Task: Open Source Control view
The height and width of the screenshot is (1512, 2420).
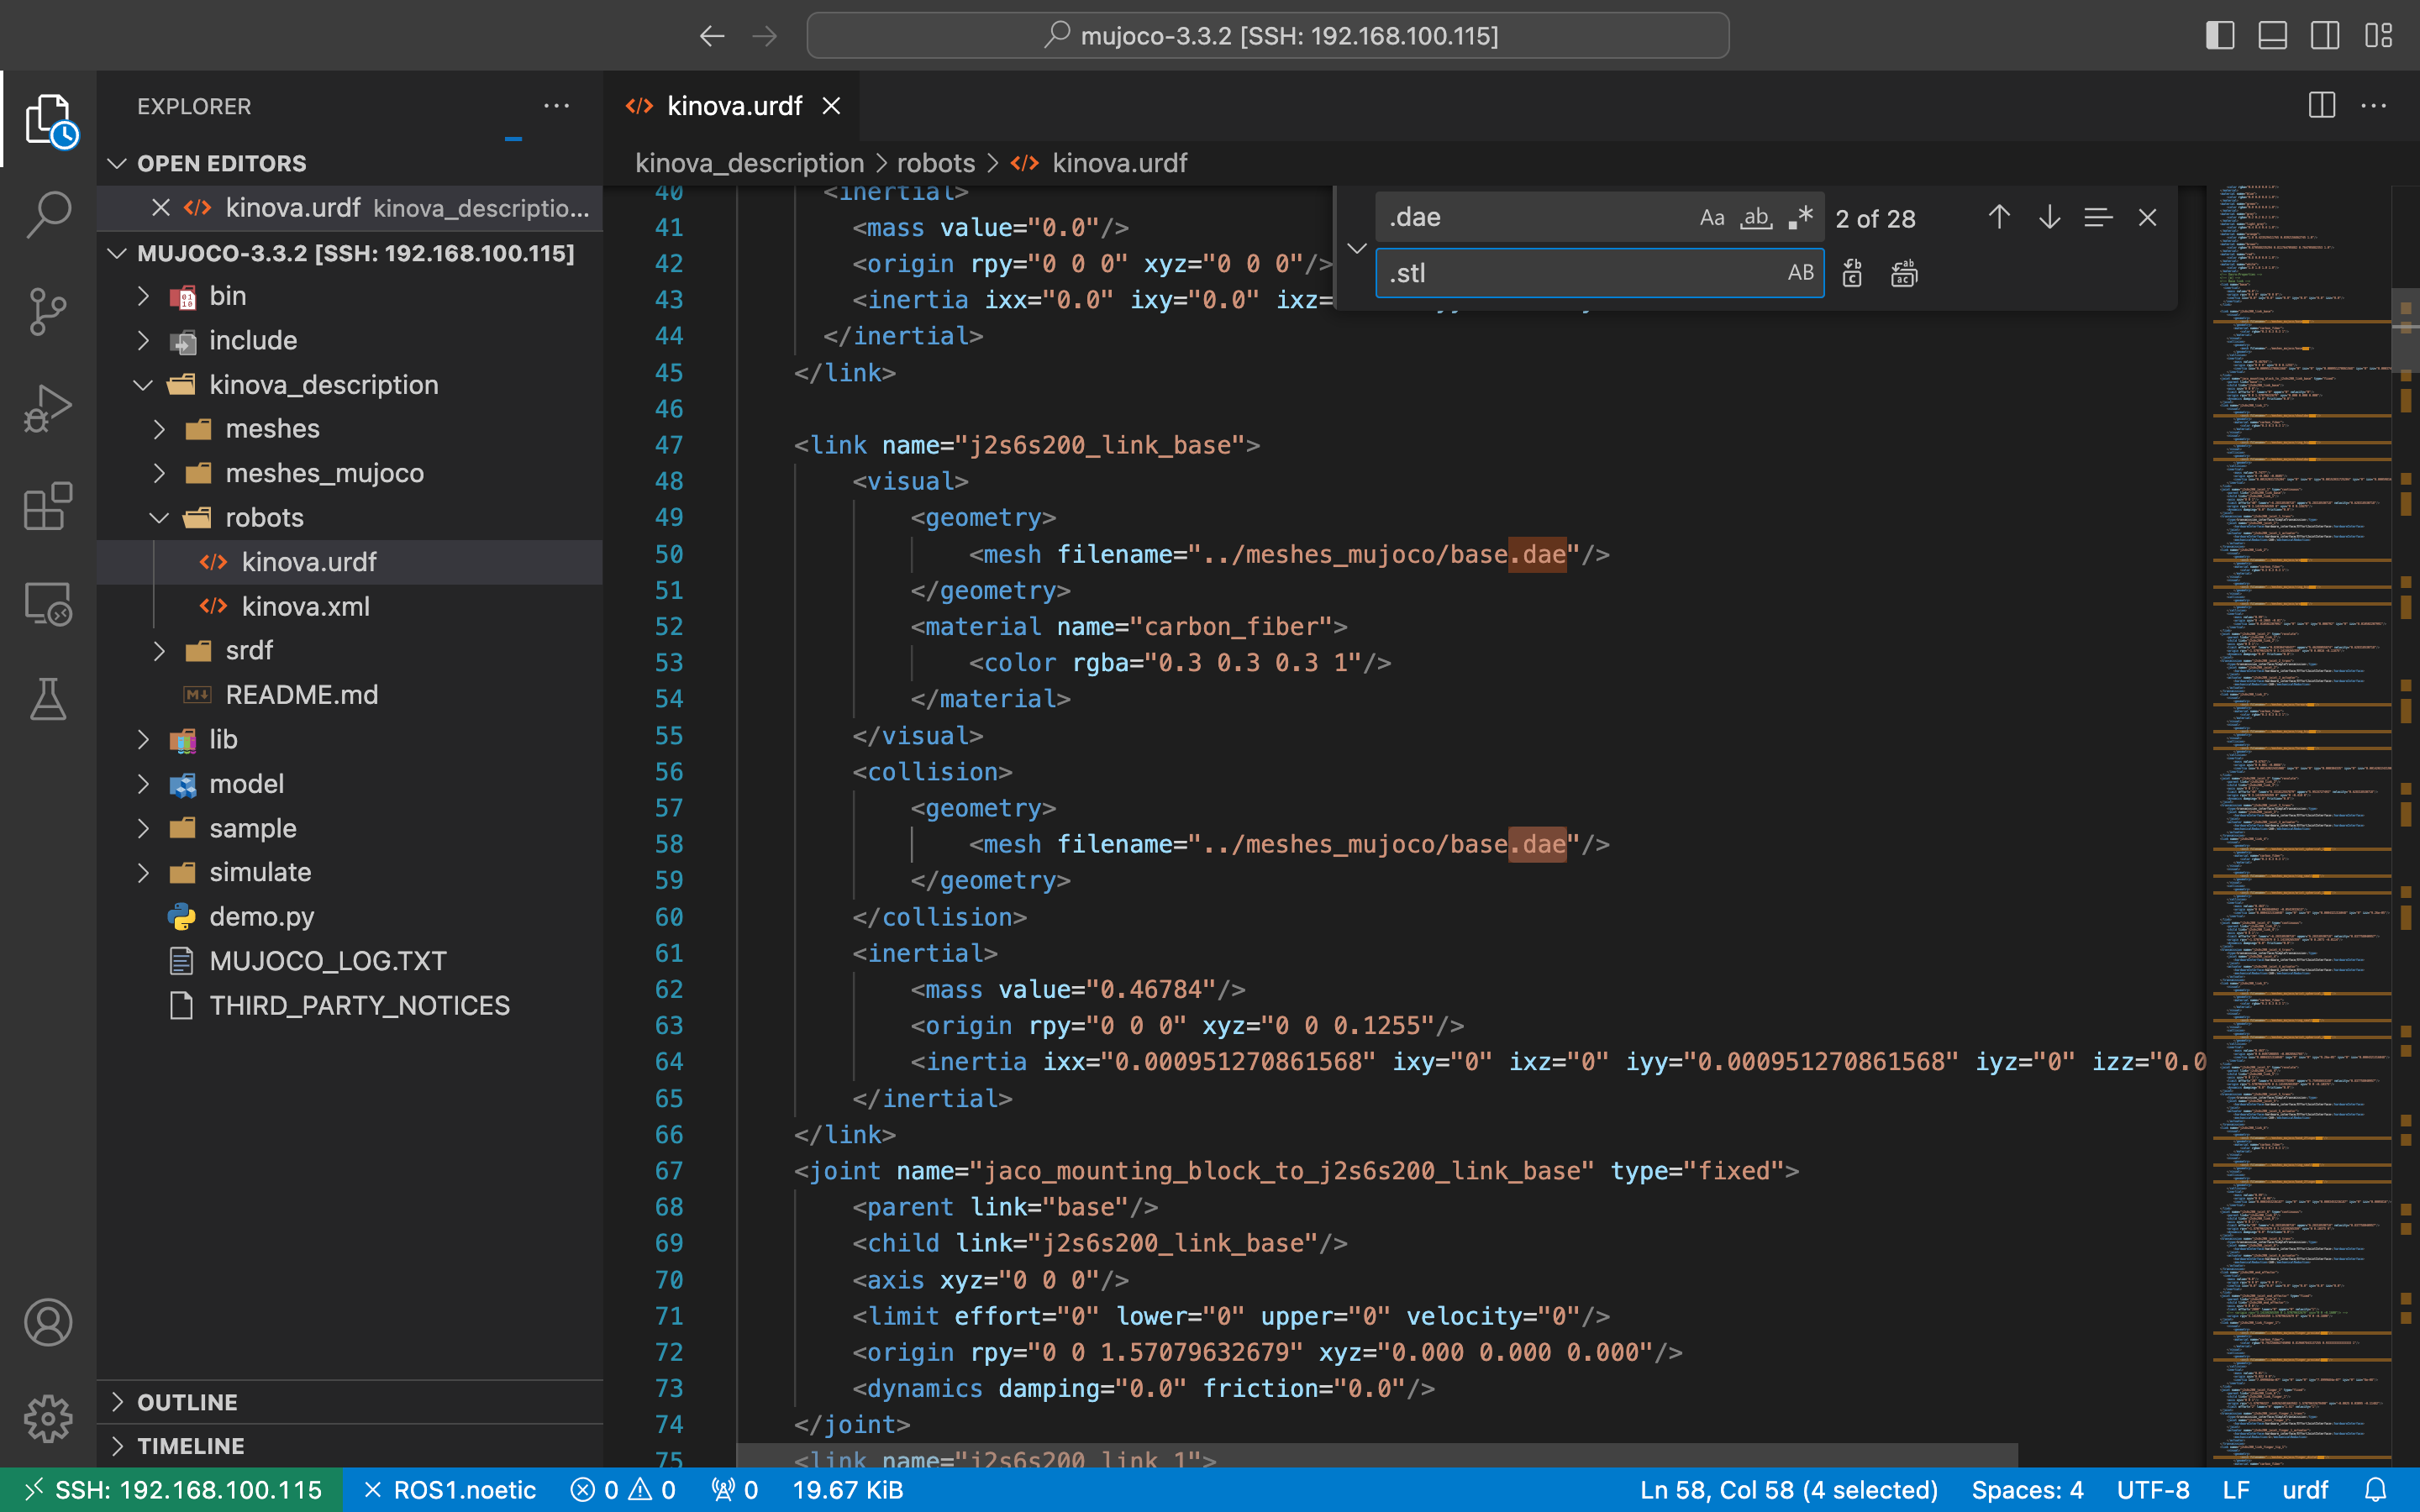Action: pos(48,312)
